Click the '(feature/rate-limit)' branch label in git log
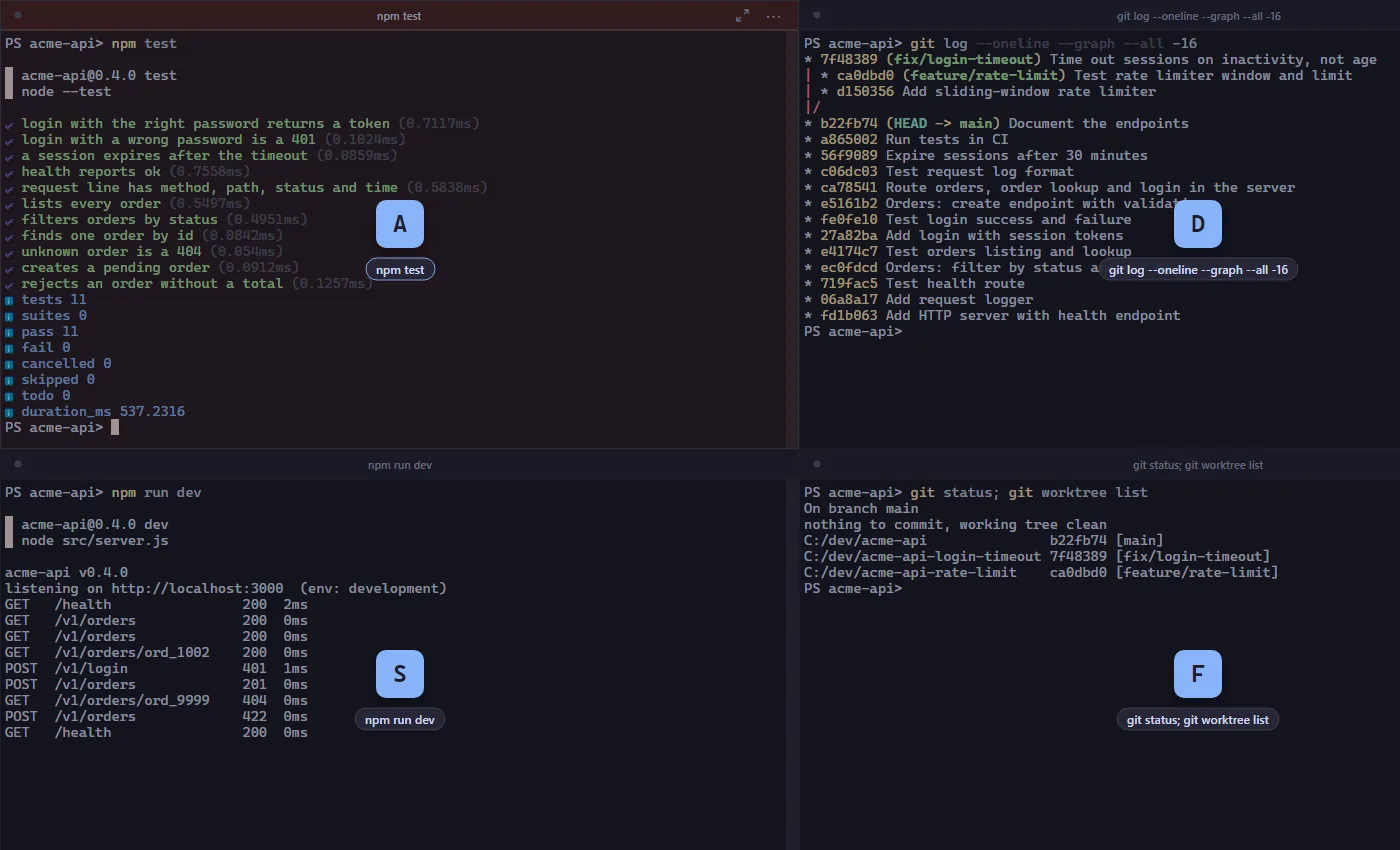 (984, 76)
